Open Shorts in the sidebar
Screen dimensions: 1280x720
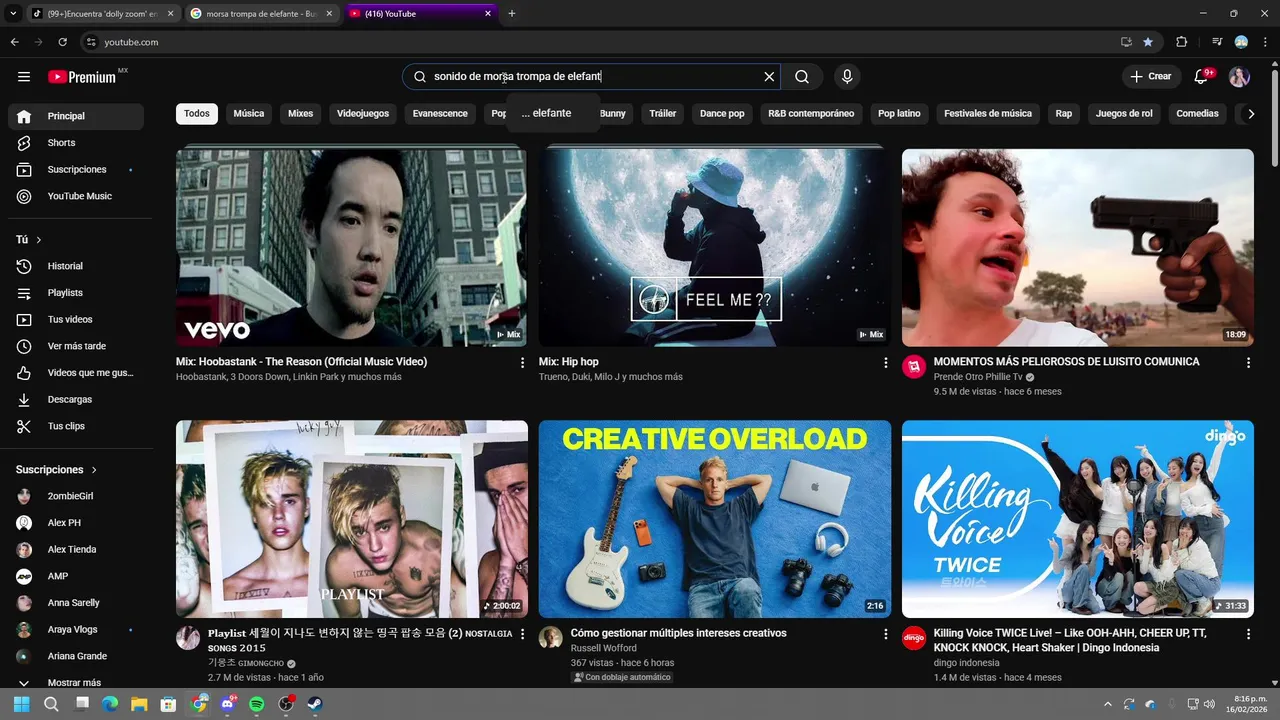(x=76, y=143)
